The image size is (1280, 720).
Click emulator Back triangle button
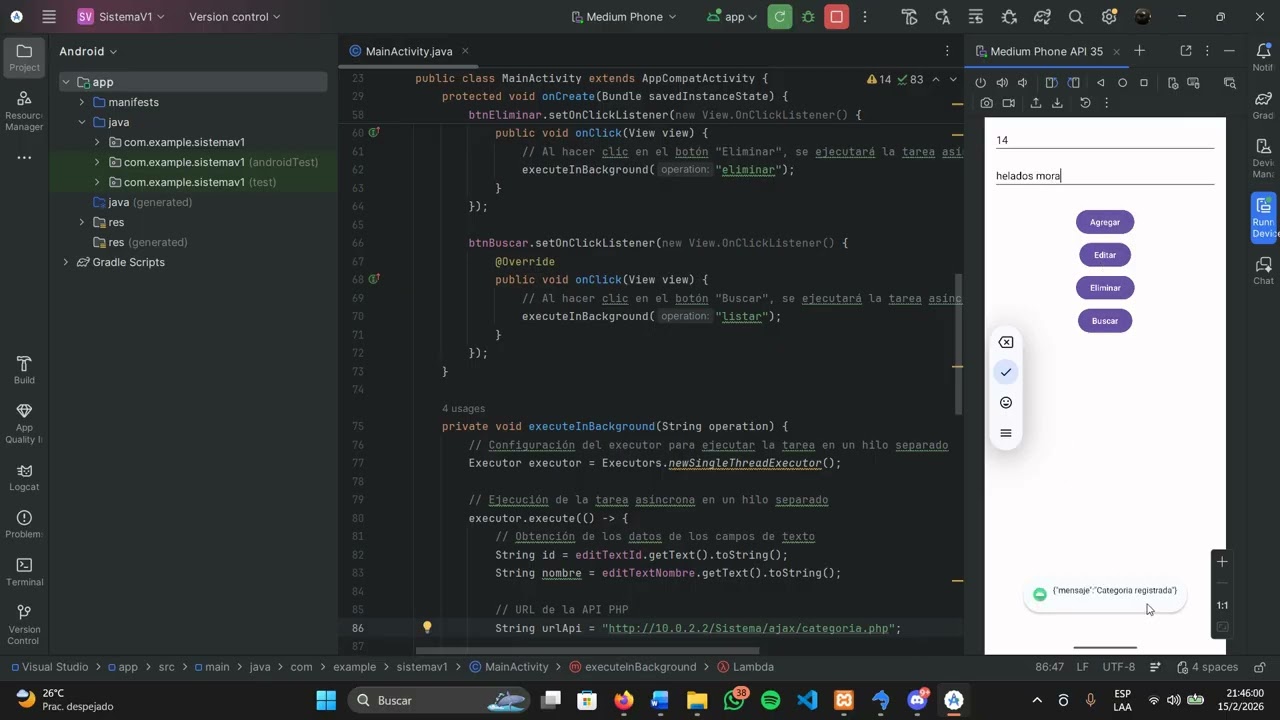click(x=1100, y=83)
